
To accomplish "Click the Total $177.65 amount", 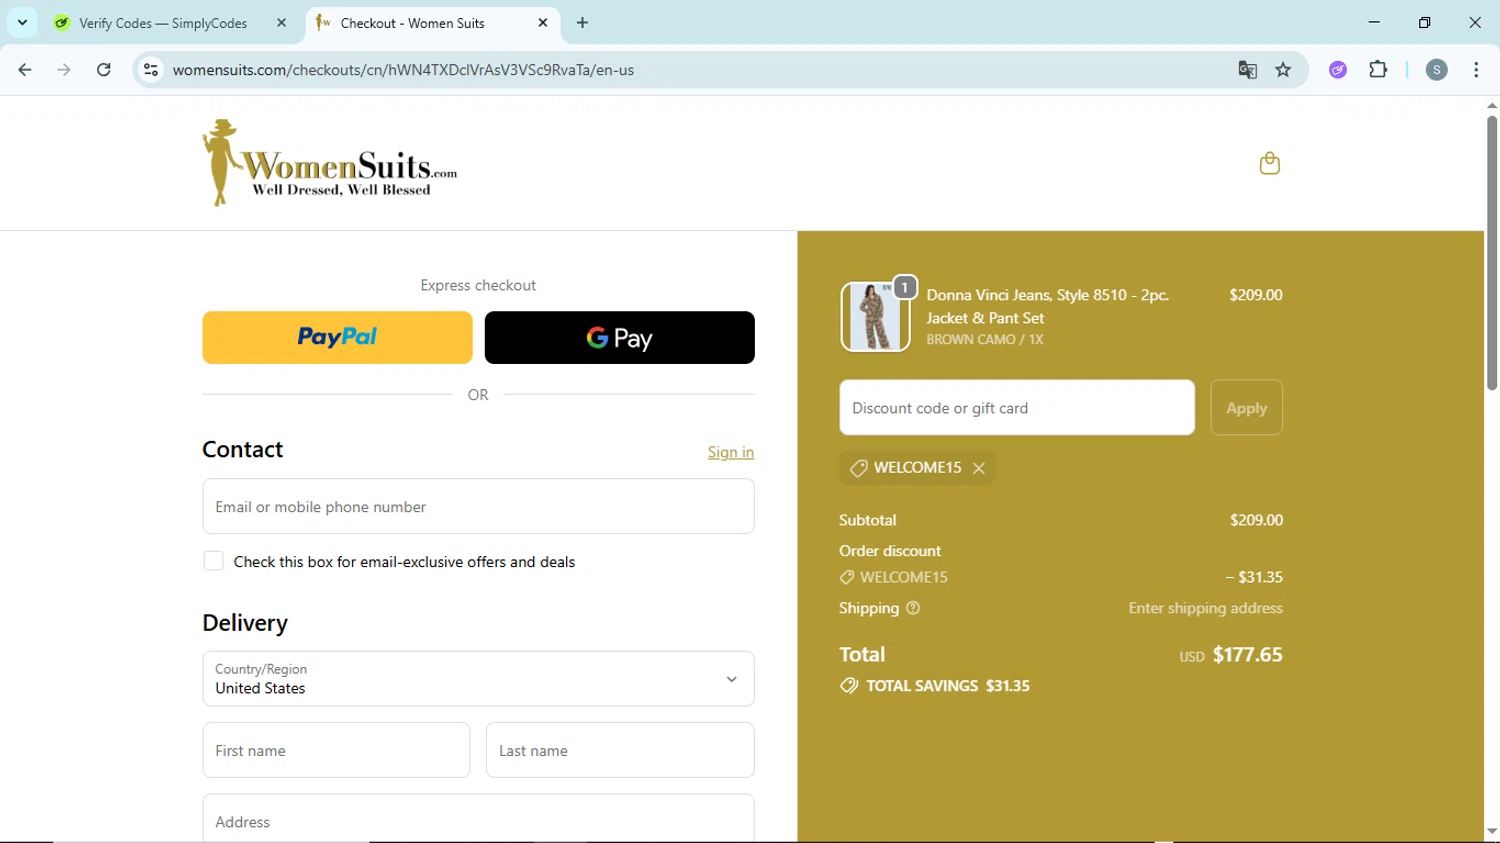I will tap(1247, 654).
